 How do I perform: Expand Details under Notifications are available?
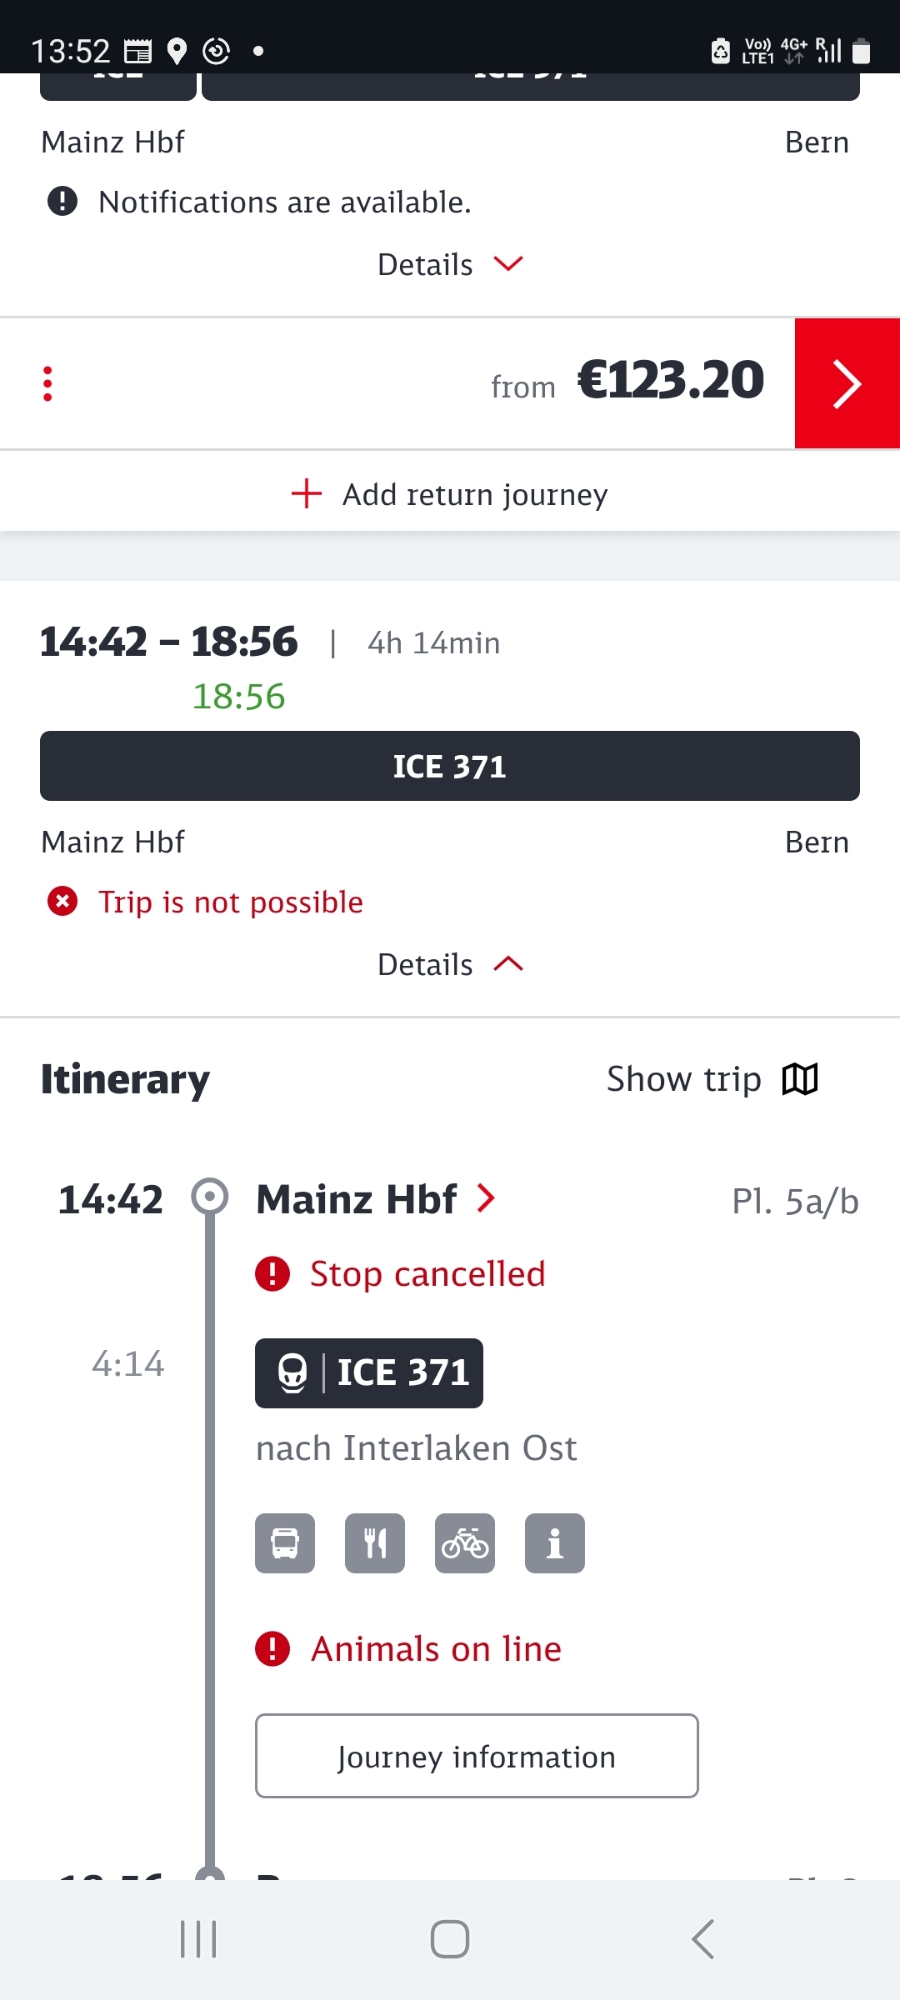[x=450, y=264]
